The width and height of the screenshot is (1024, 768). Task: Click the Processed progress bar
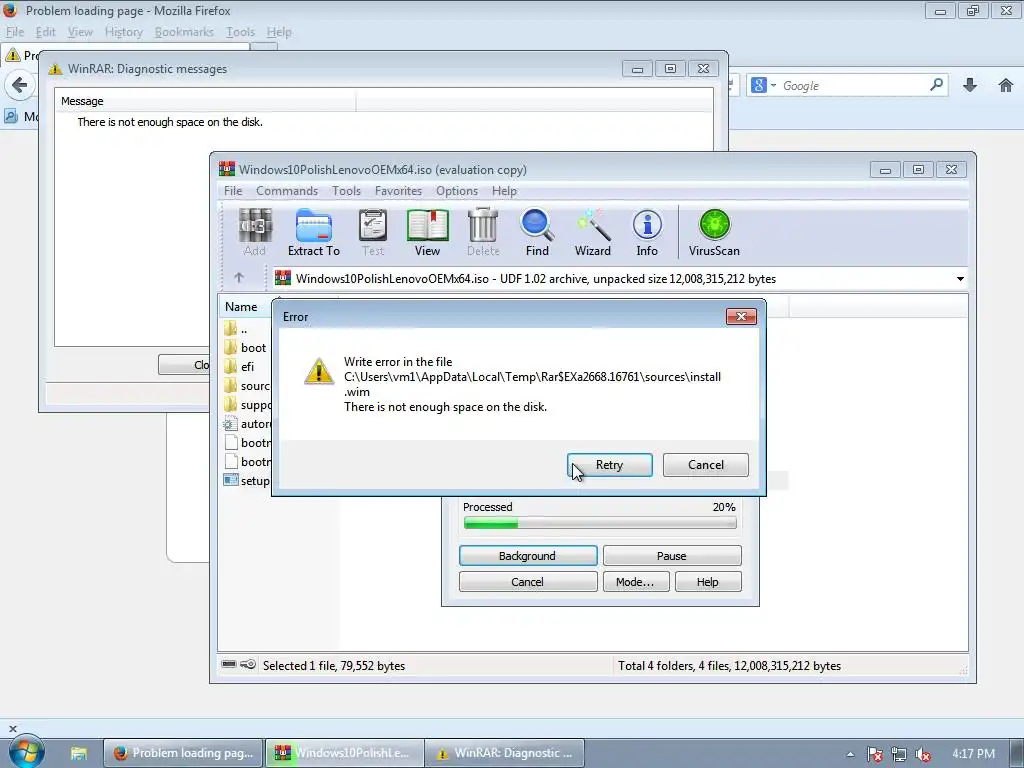[x=600, y=523]
